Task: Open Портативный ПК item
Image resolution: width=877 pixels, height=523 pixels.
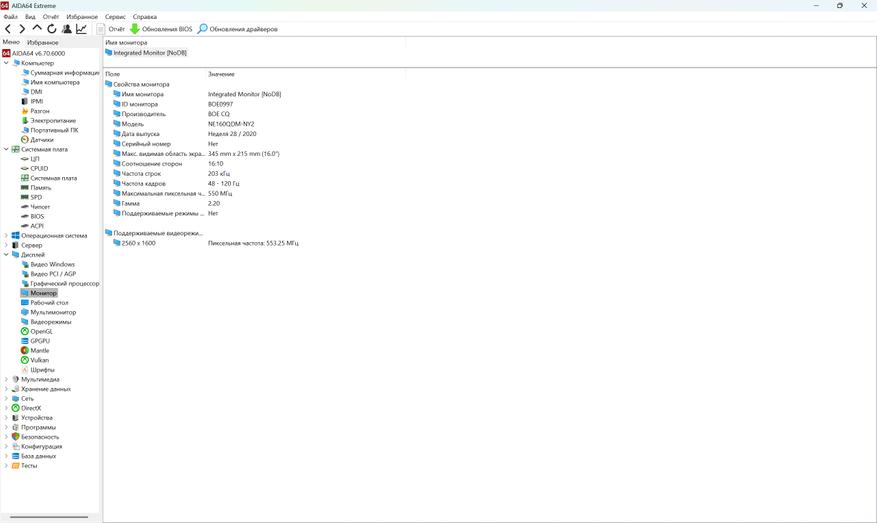Action: click(x=50, y=130)
